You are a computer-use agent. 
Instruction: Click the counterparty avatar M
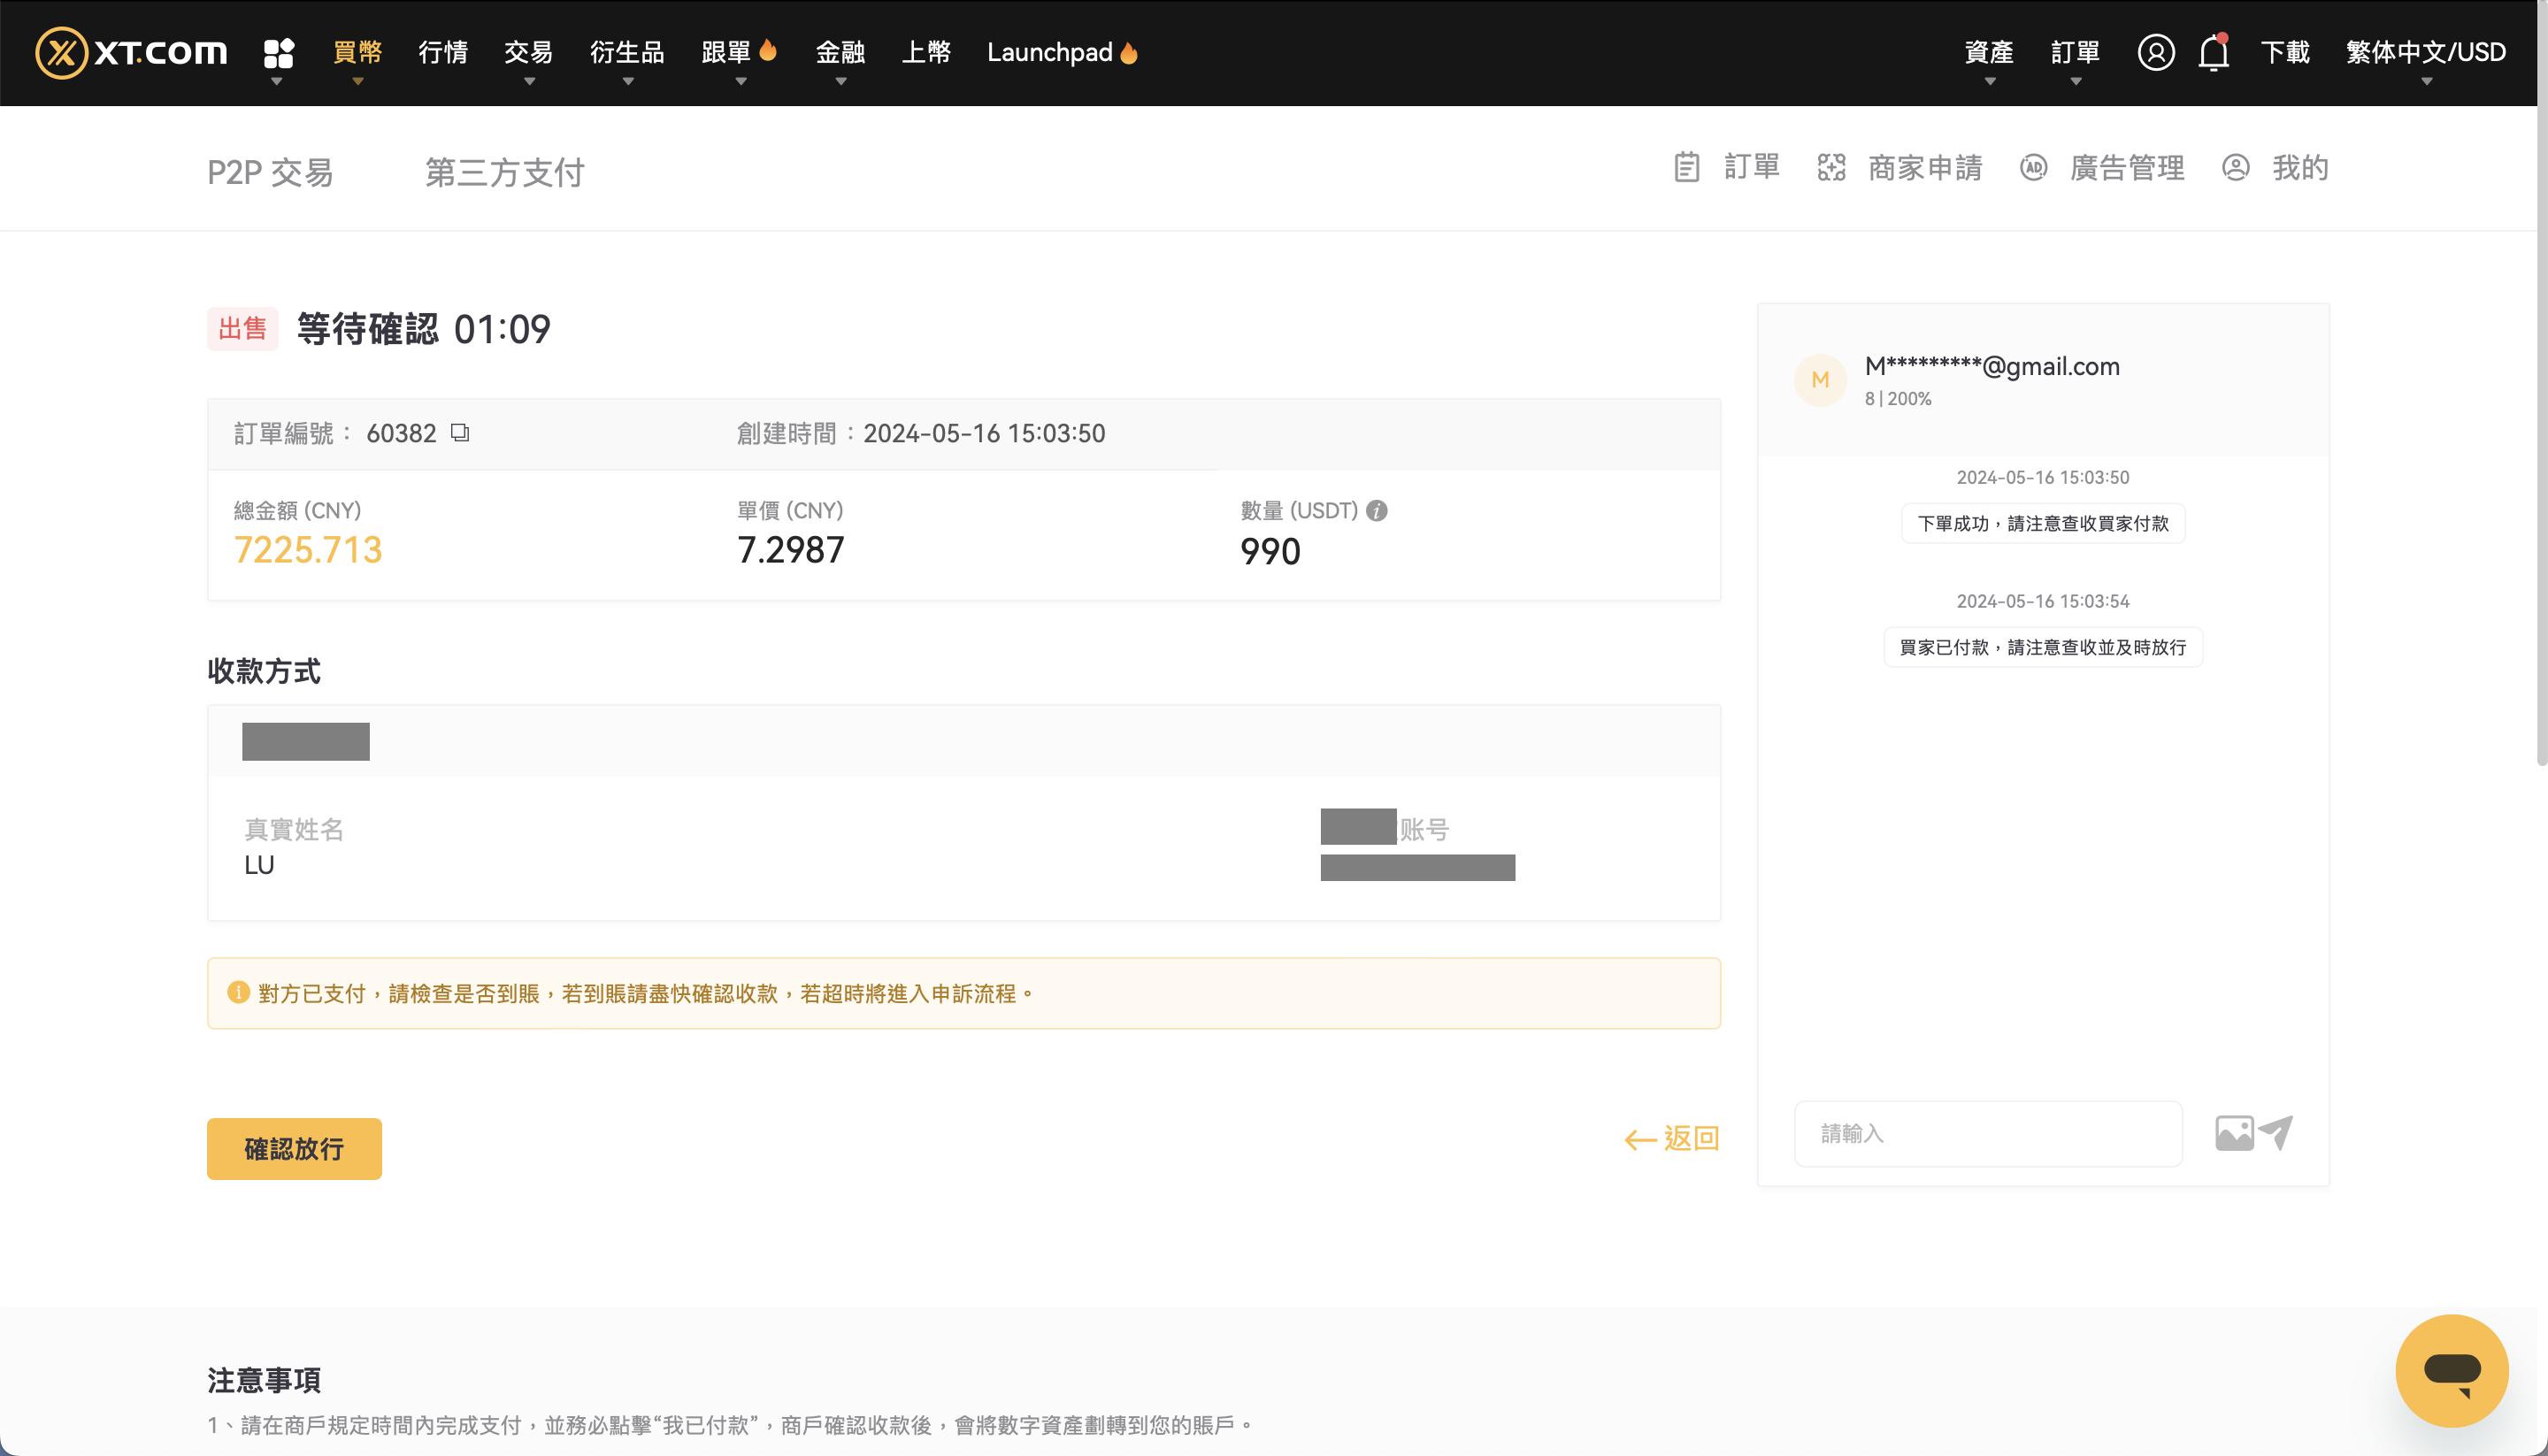tap(1820, 380)
